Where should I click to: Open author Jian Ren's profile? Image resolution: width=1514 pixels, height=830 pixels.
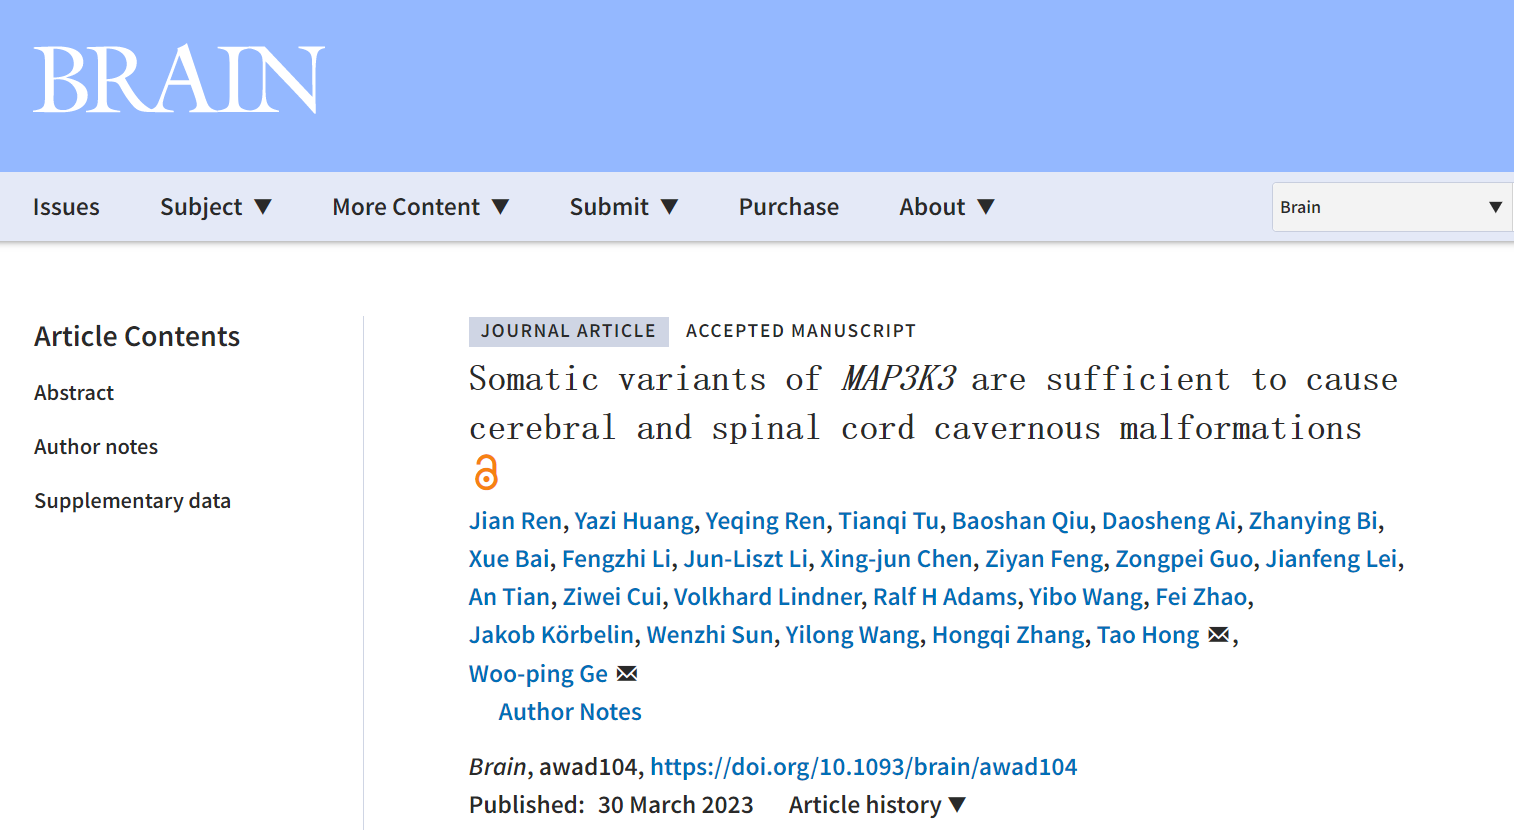tap(516, 521)
